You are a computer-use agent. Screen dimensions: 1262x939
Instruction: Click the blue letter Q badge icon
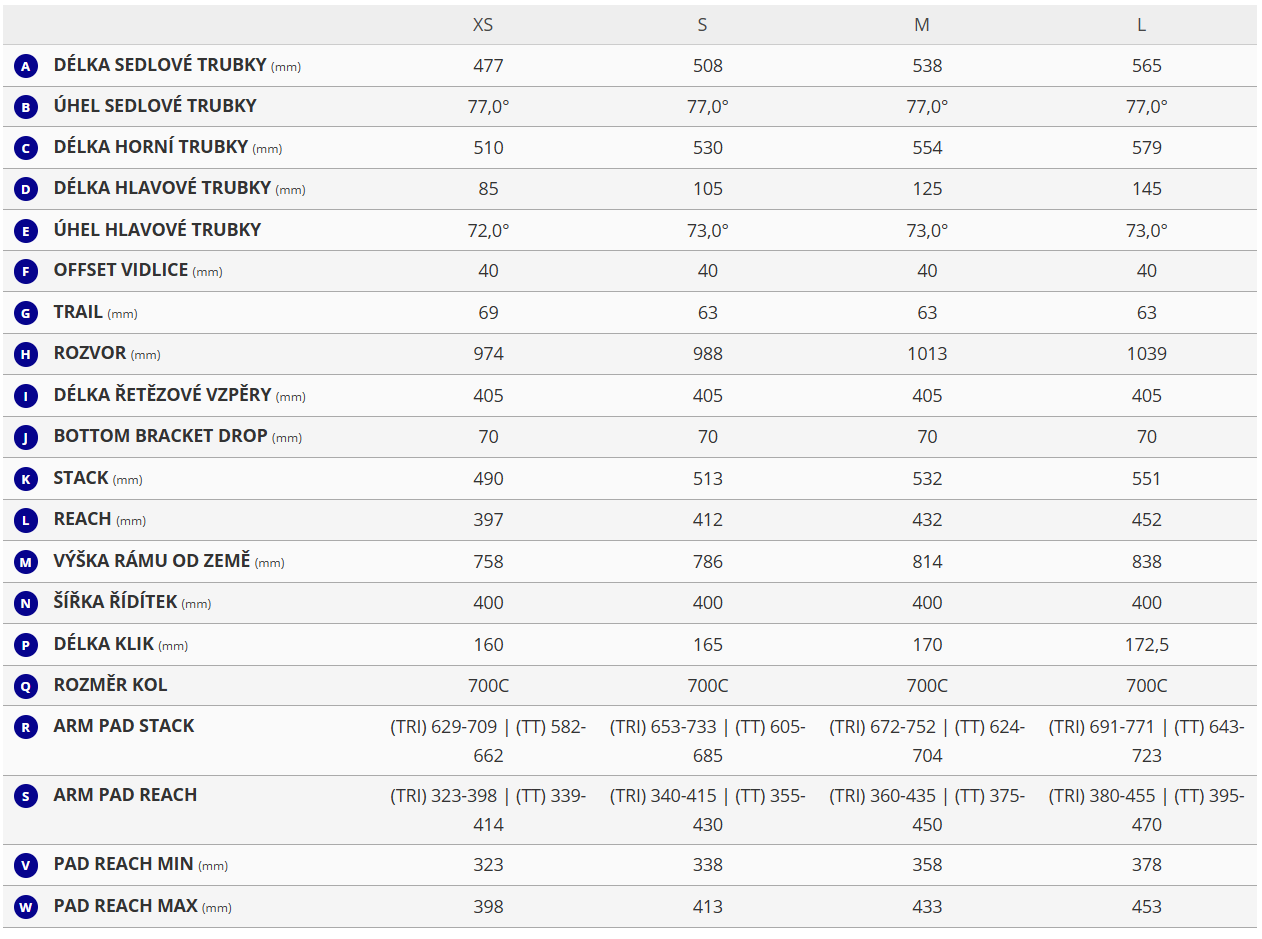click(x=26, y=686)
